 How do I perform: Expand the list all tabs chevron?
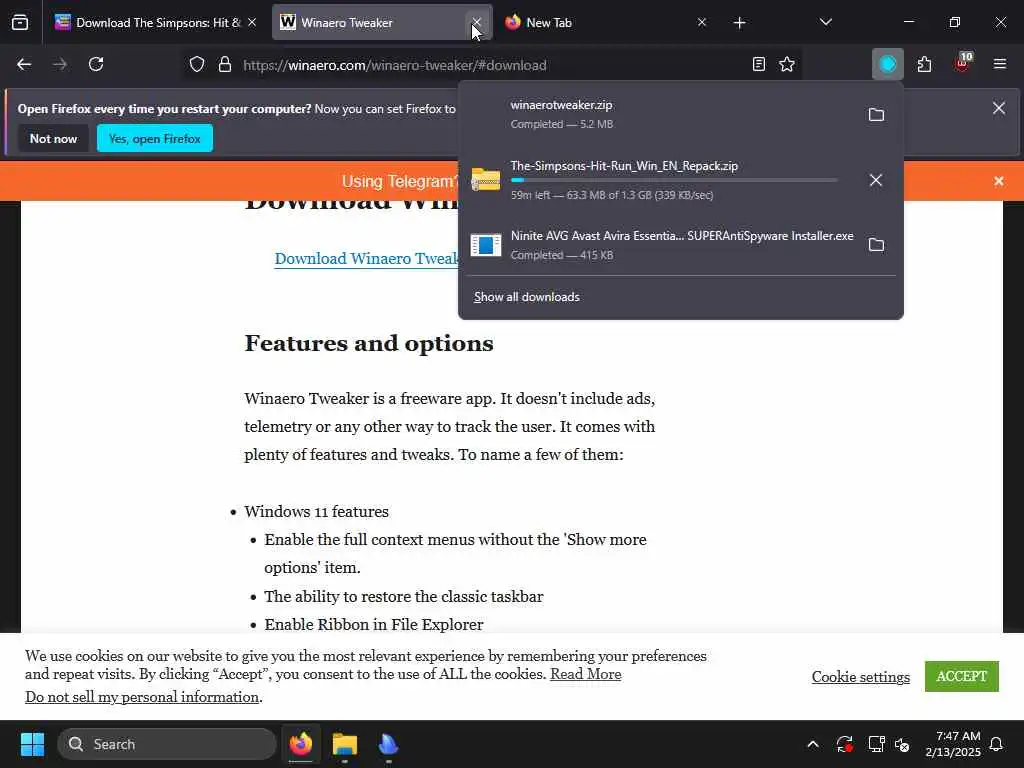click(825, 23)
